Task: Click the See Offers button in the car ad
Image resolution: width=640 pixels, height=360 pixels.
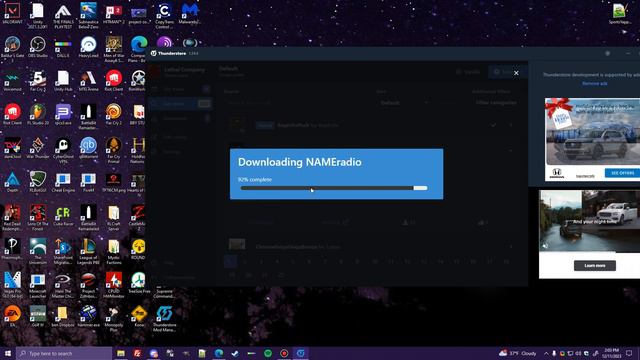Action: (622, 173)
